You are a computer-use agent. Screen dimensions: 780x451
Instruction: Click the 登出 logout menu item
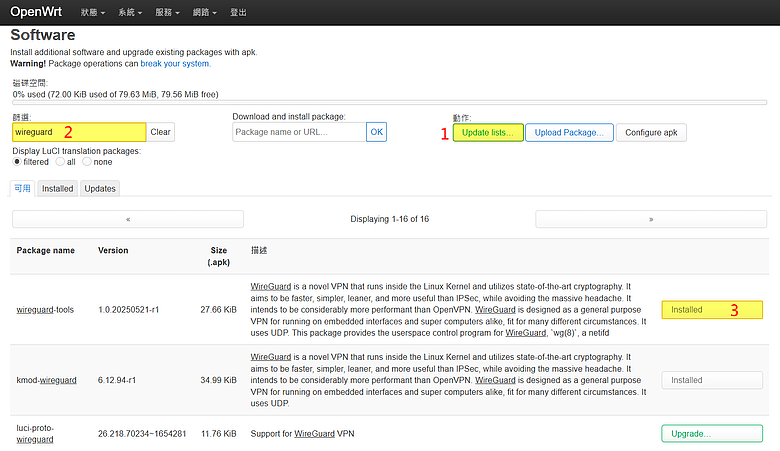(x=238, y=12)
